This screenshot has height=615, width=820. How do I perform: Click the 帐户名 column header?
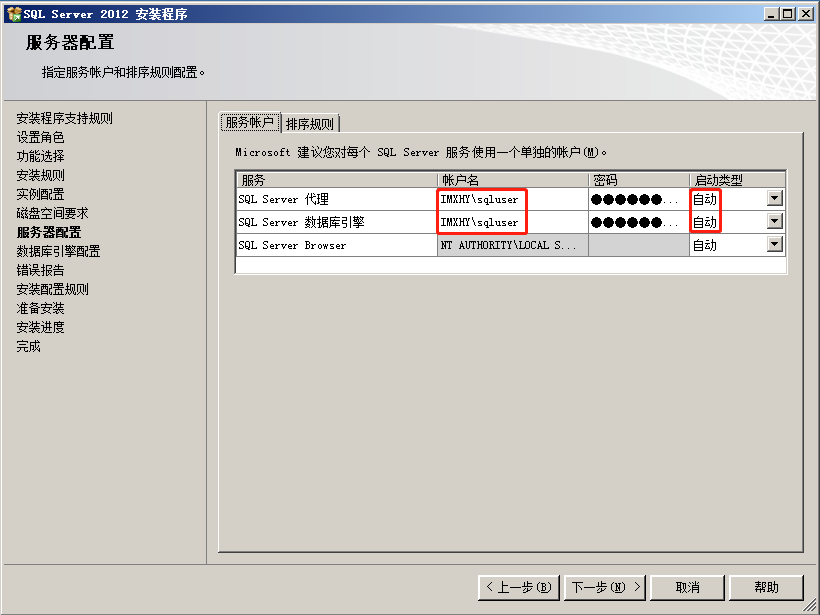point(512,180)
